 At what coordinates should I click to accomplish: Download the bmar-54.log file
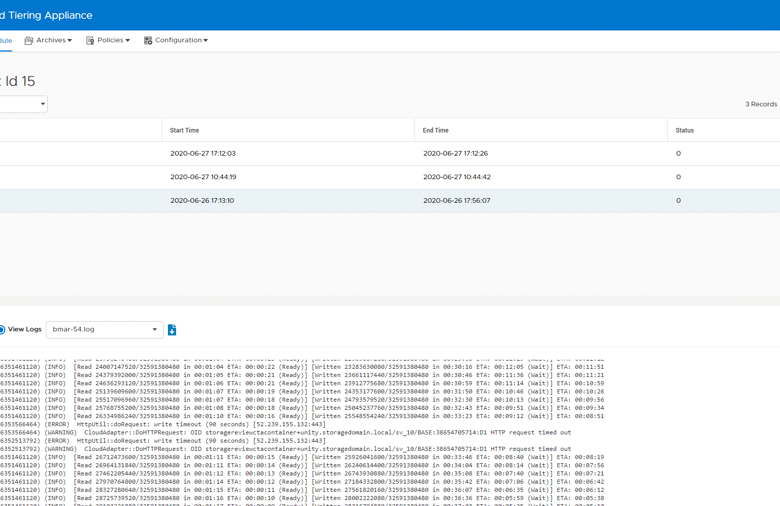(x=172, y=330)
